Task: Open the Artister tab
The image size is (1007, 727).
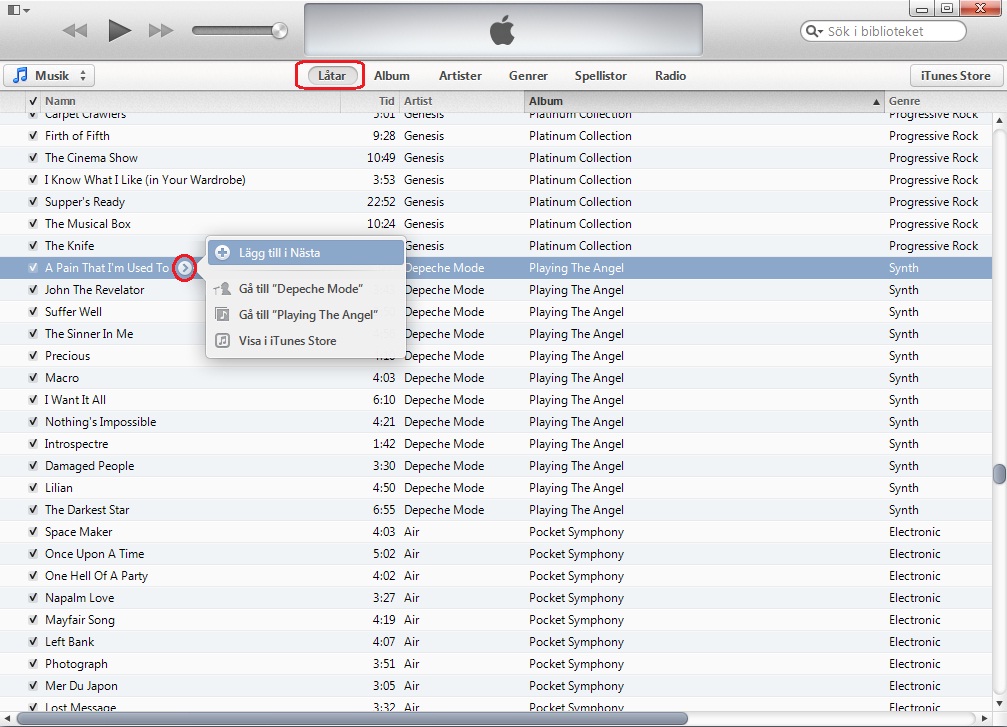Action: (x=460, y=75)
